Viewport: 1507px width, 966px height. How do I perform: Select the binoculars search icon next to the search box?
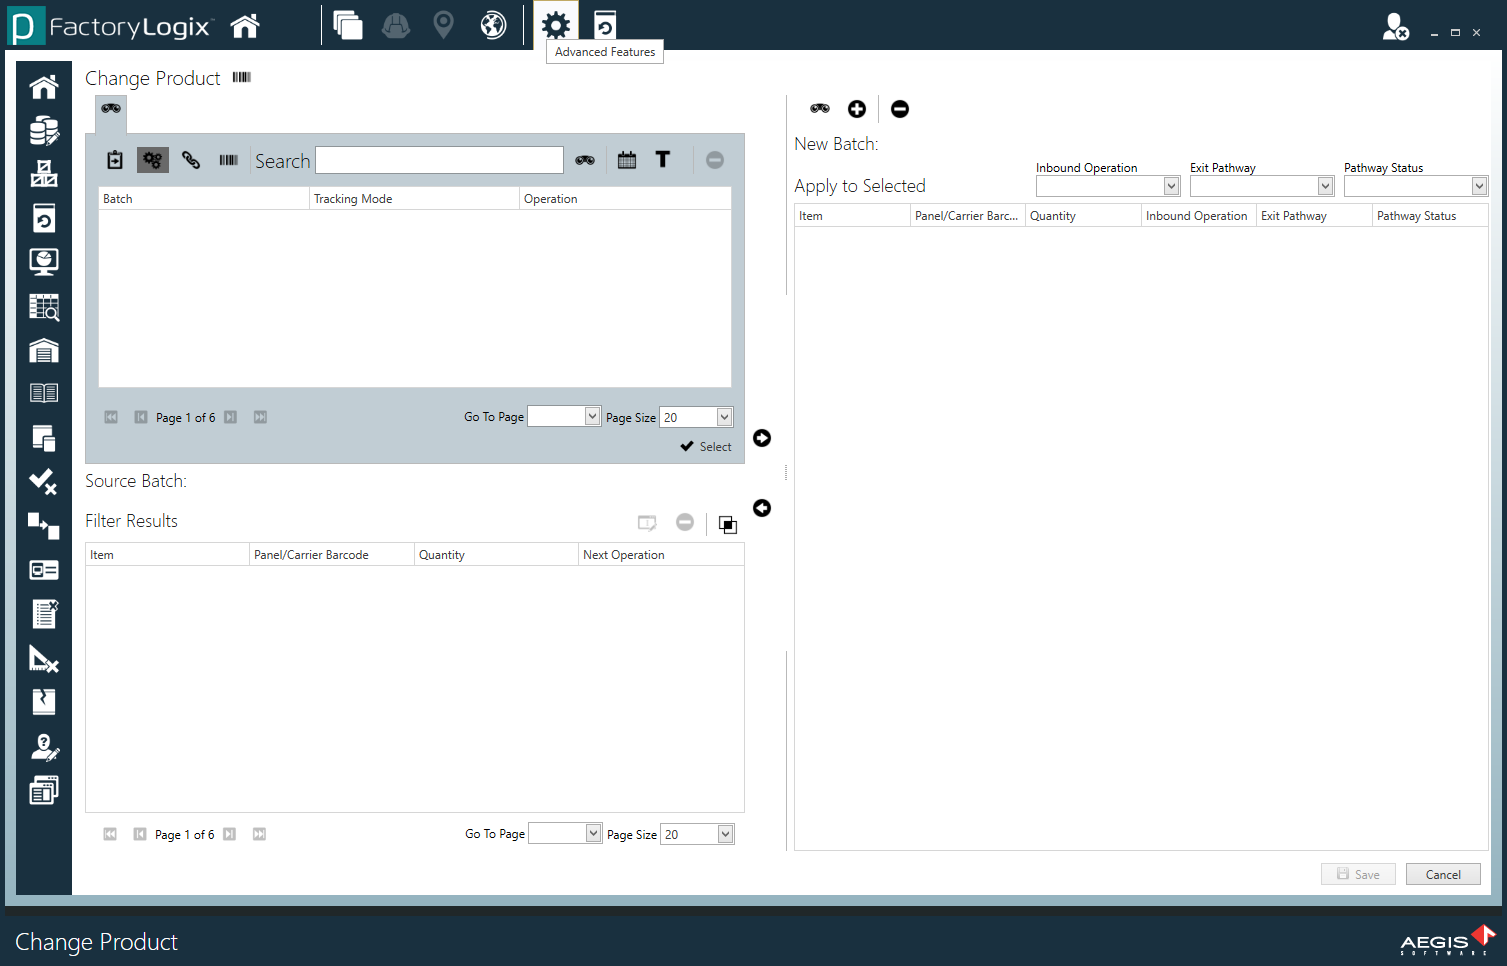(x=584, y=159)
